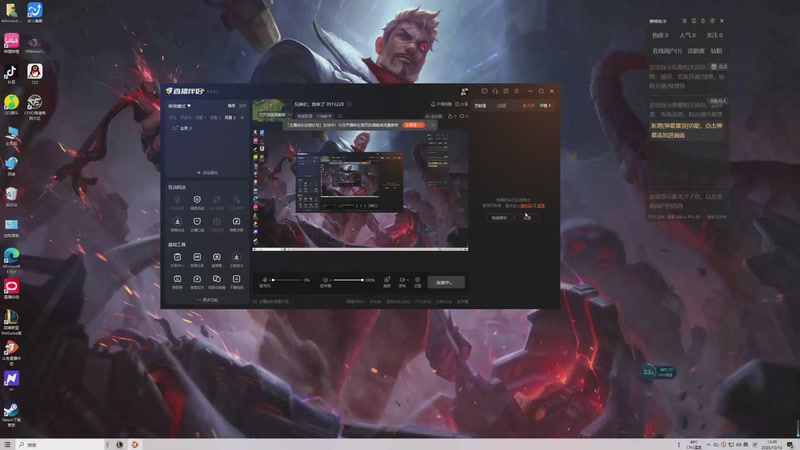Open the headset support icon in title bar

pyautogui.click(x=495, y=91)
